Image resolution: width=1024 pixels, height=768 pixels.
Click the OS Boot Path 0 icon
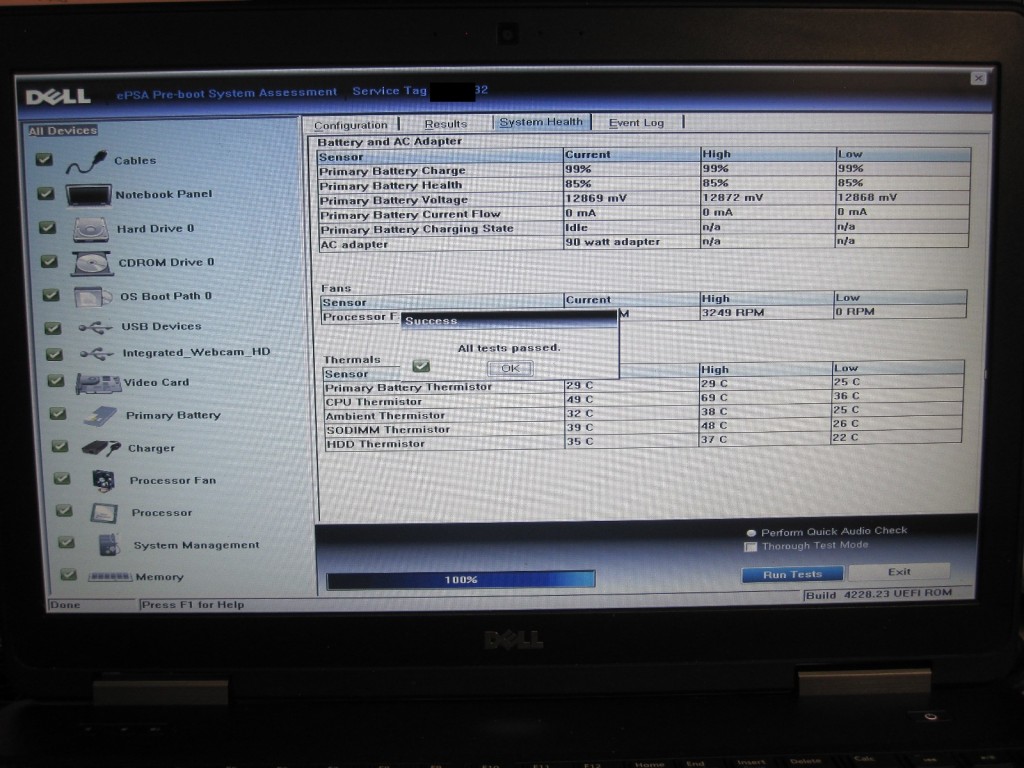[93, 296]
